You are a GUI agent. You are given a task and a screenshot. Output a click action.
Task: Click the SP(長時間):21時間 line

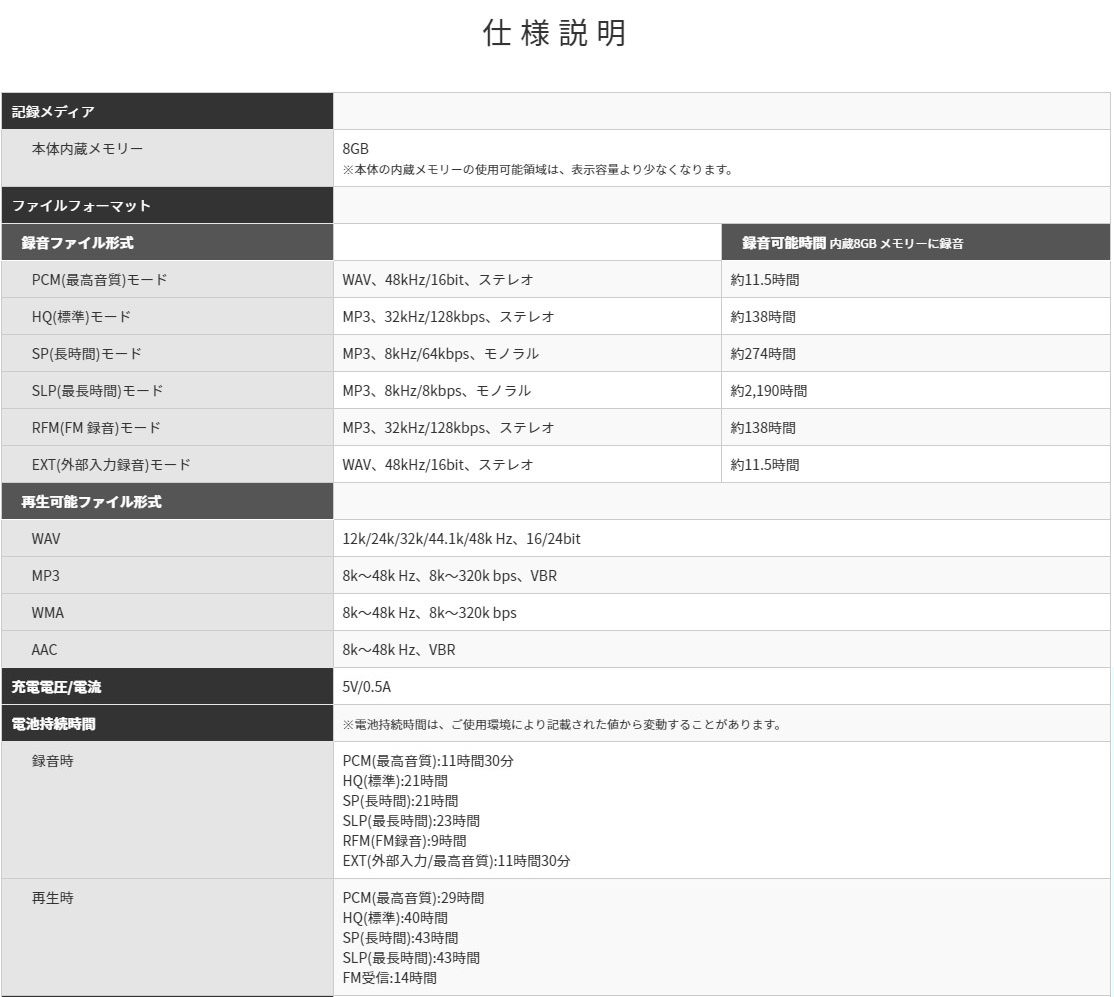tap(400, 801)
